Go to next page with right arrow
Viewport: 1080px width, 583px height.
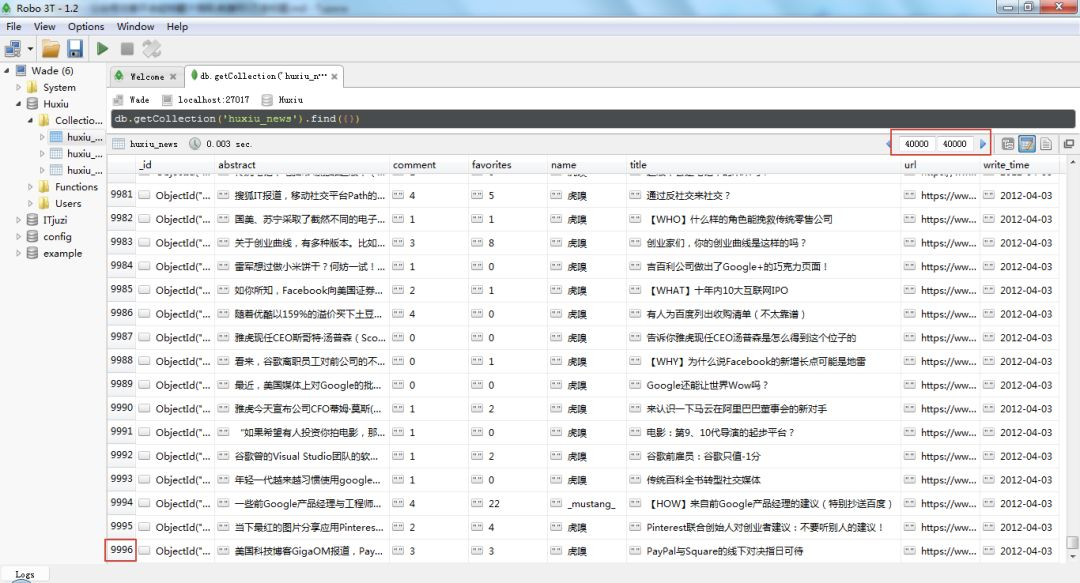click(x=983, y=144)
